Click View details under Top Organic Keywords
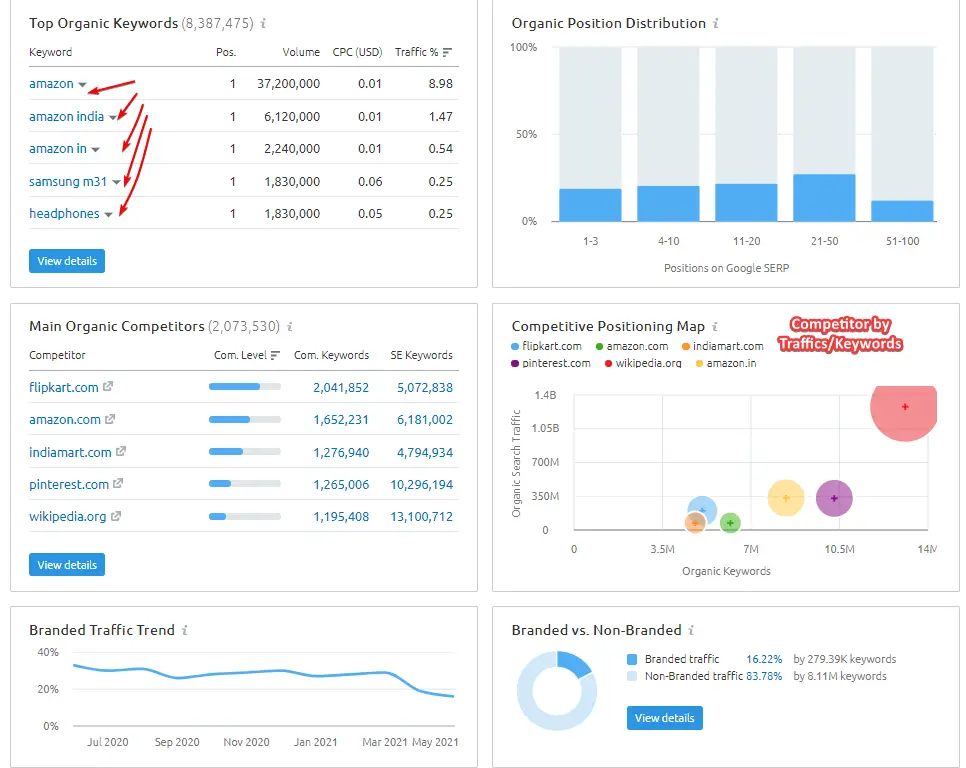This screenshot has height=768, width=966. [x=67, y=261]
